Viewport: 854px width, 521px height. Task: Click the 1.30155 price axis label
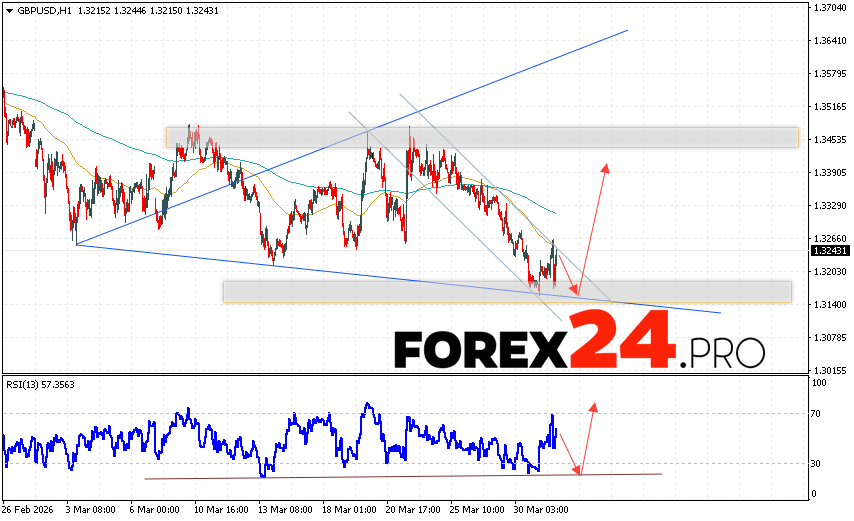[x=831, y=370]
